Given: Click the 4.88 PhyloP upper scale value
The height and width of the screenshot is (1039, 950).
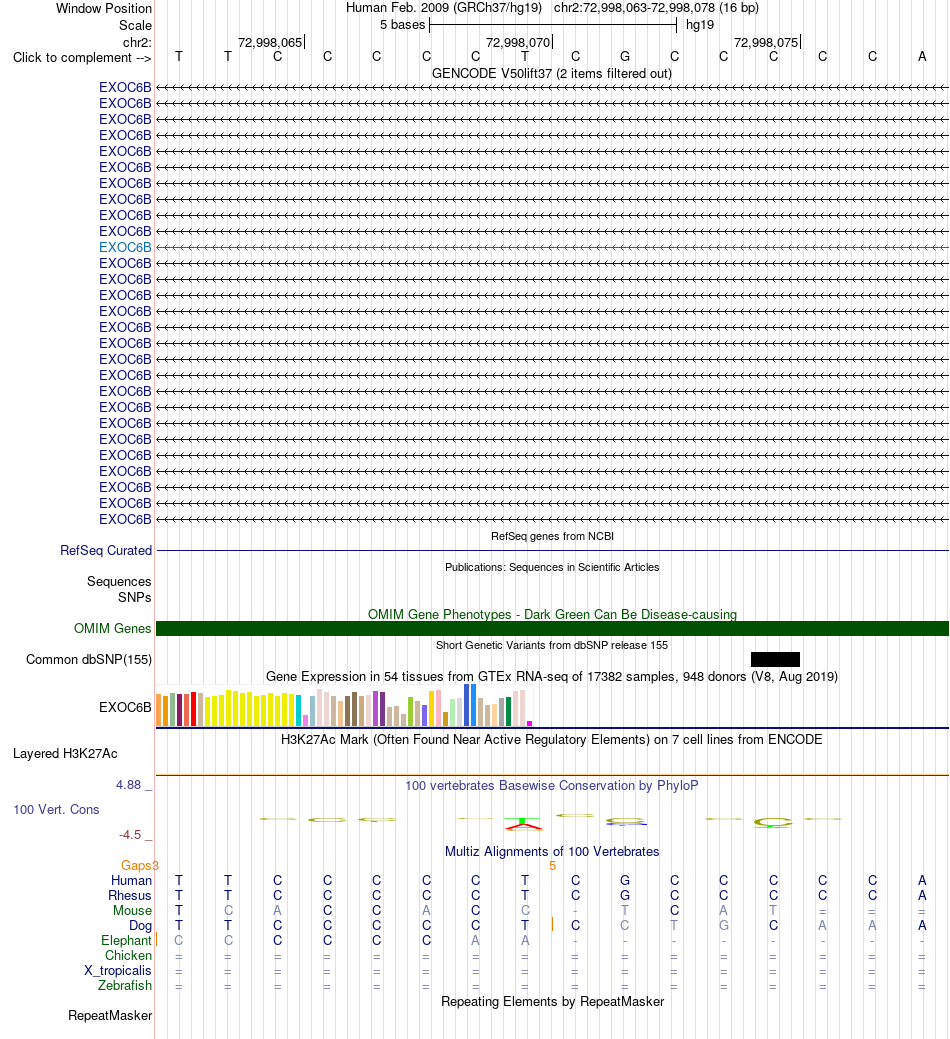Looking at the screenshot, I should 129,785.
